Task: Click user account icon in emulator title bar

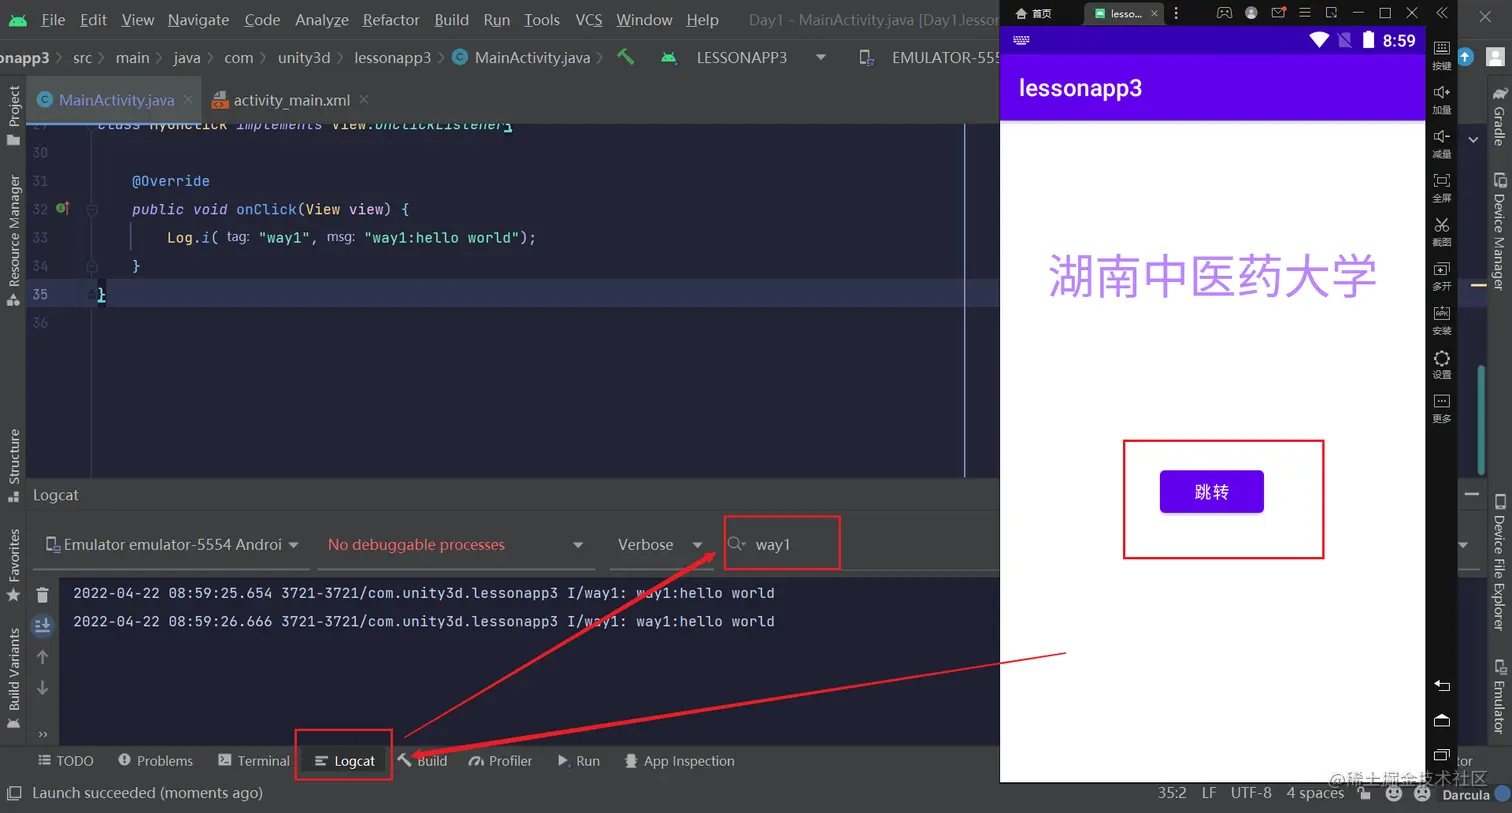Action: [x=1251, y=13]
